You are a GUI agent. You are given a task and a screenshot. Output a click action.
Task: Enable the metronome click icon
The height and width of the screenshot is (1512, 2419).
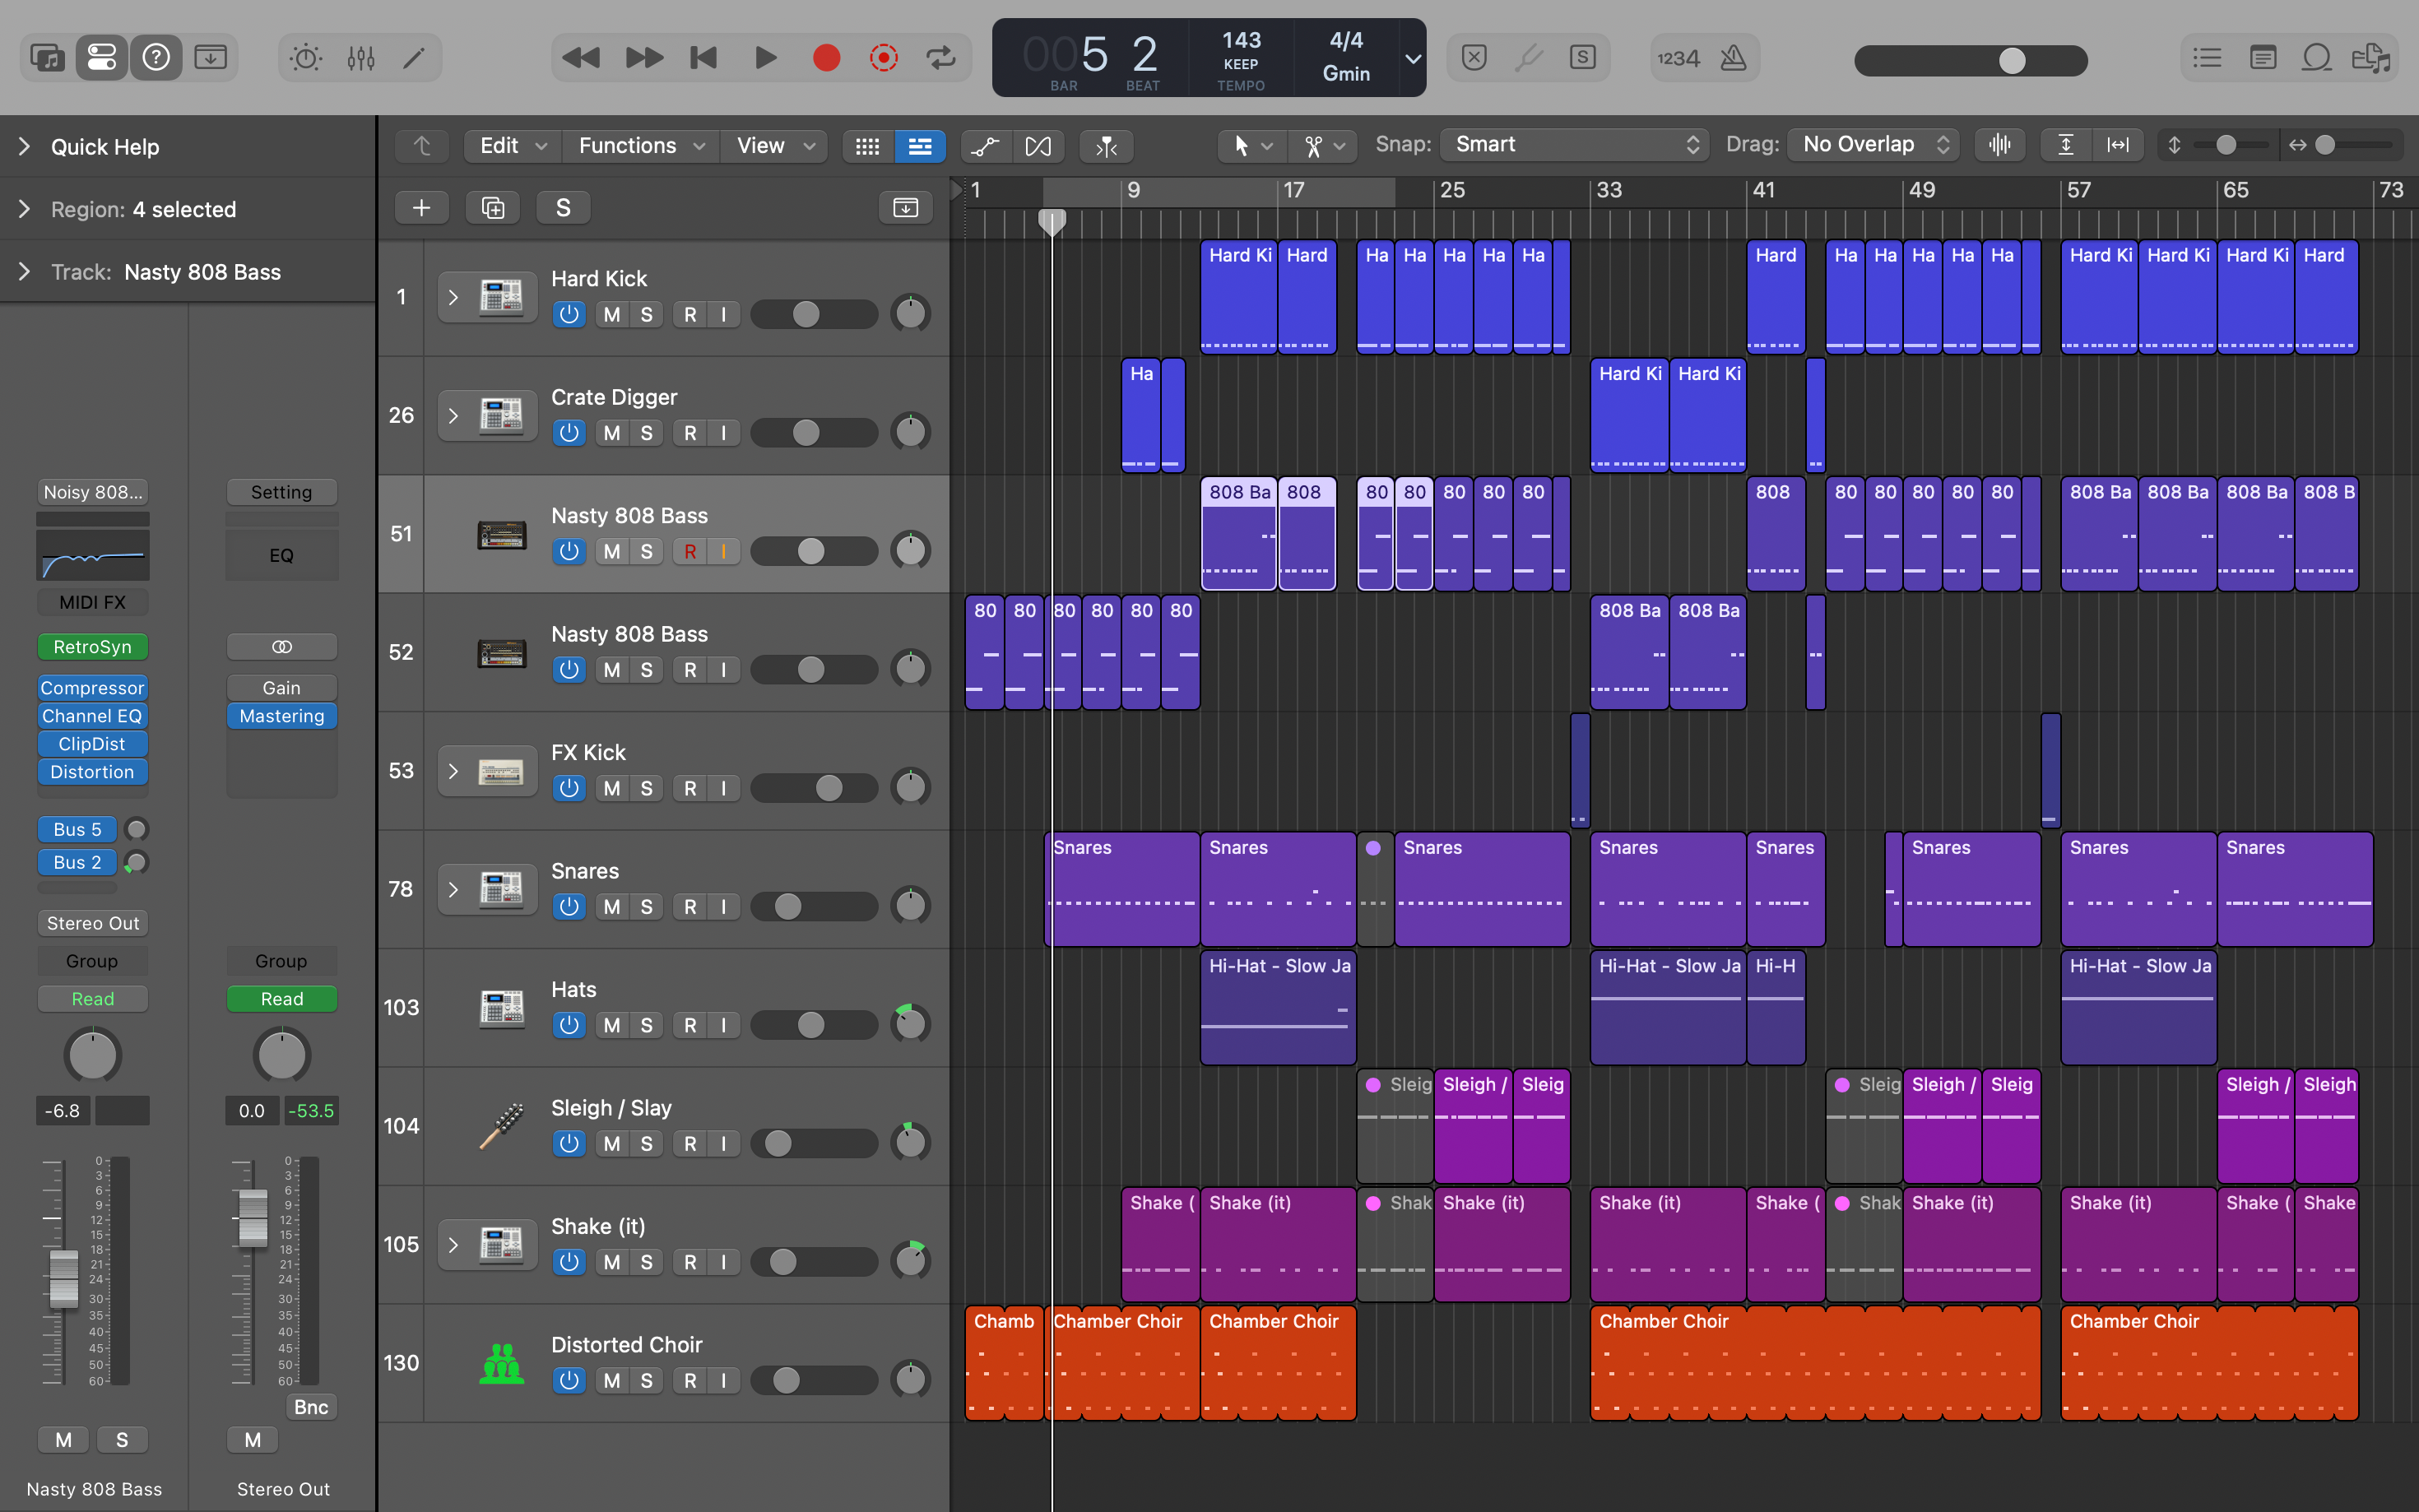1733,58
